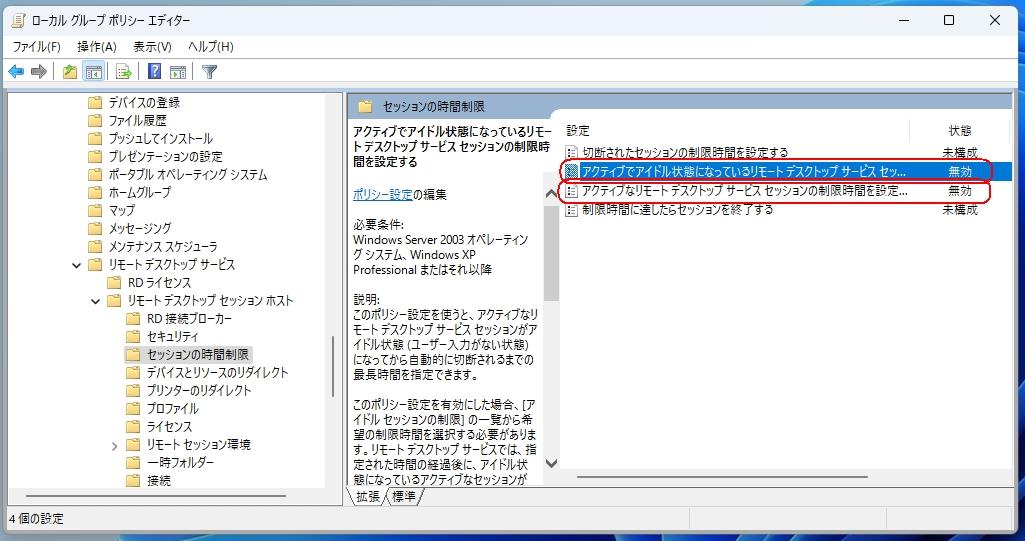Select デバイスとリソースのリダイレクト tree item
Screen dimensions: 1025x541
pyautogui.click(x=217, y=372)
